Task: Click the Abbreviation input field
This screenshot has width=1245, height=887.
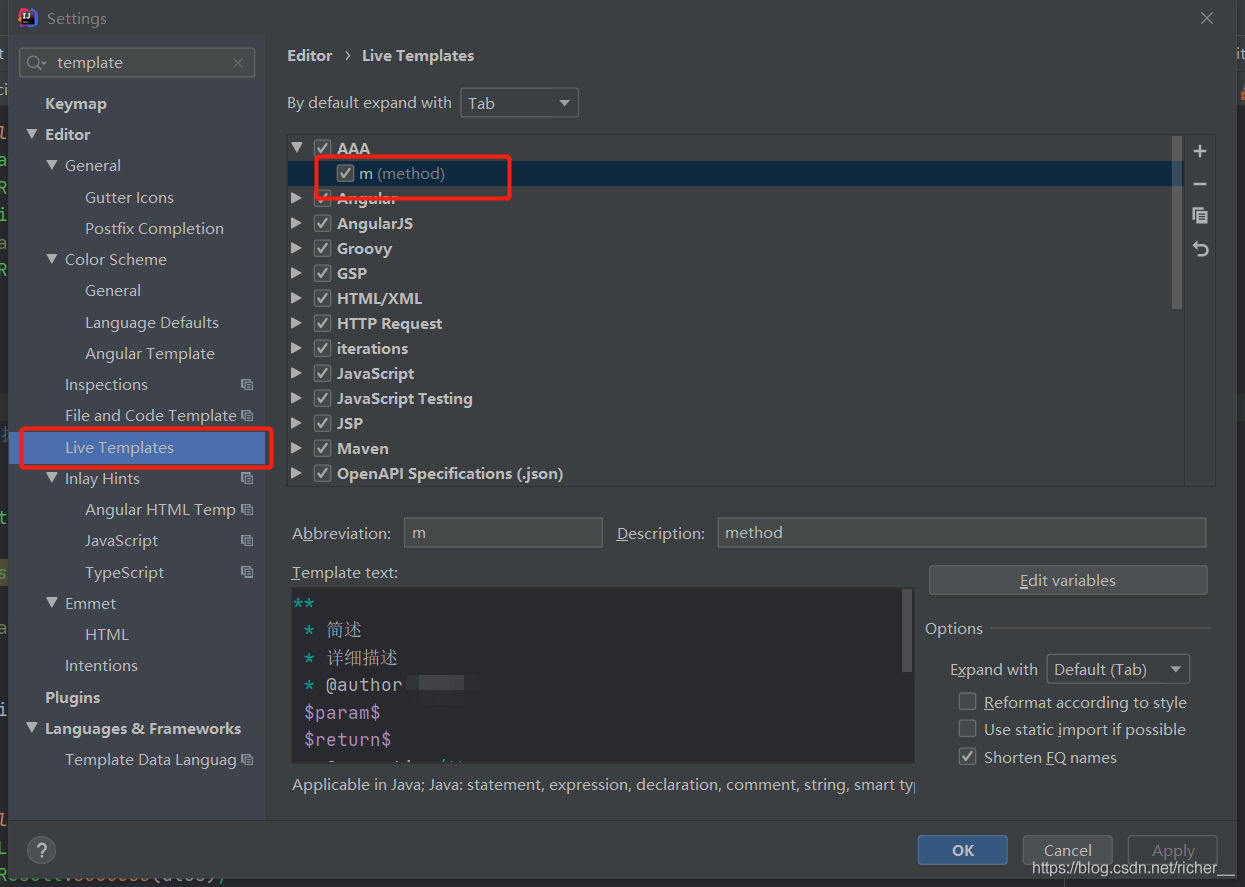Action: [x=503, y=533]
